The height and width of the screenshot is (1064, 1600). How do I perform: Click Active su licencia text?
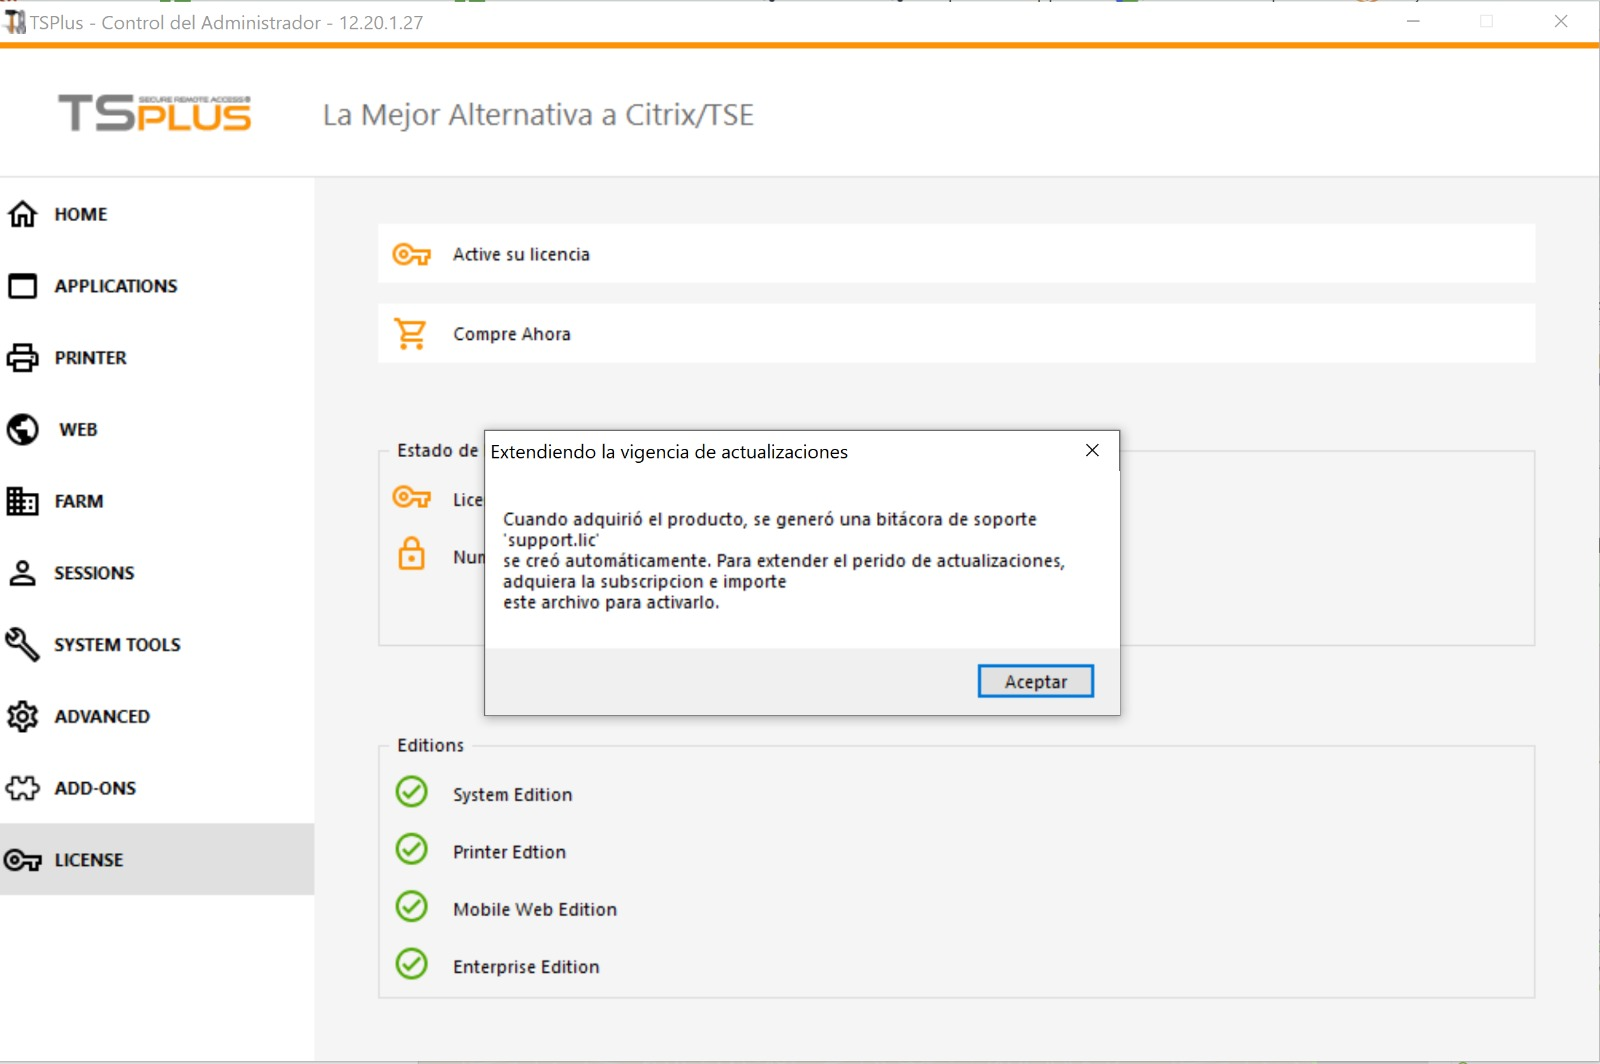point(521,254)
